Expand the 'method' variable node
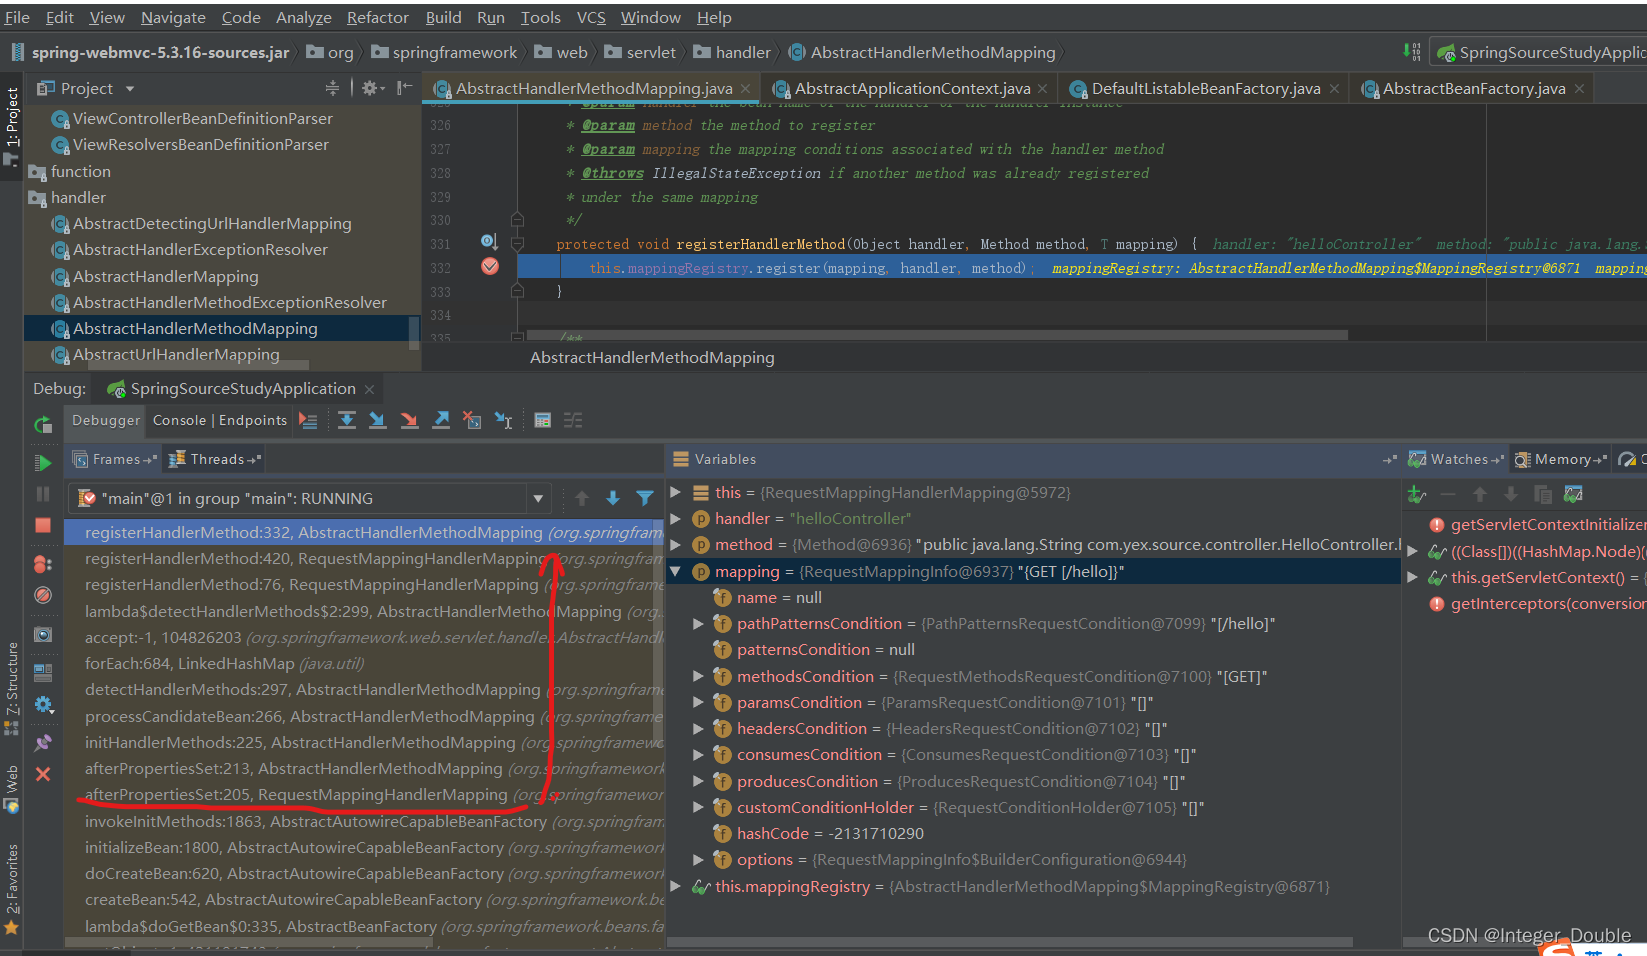This screenshot has height=956, width=1647. point(676,545)
